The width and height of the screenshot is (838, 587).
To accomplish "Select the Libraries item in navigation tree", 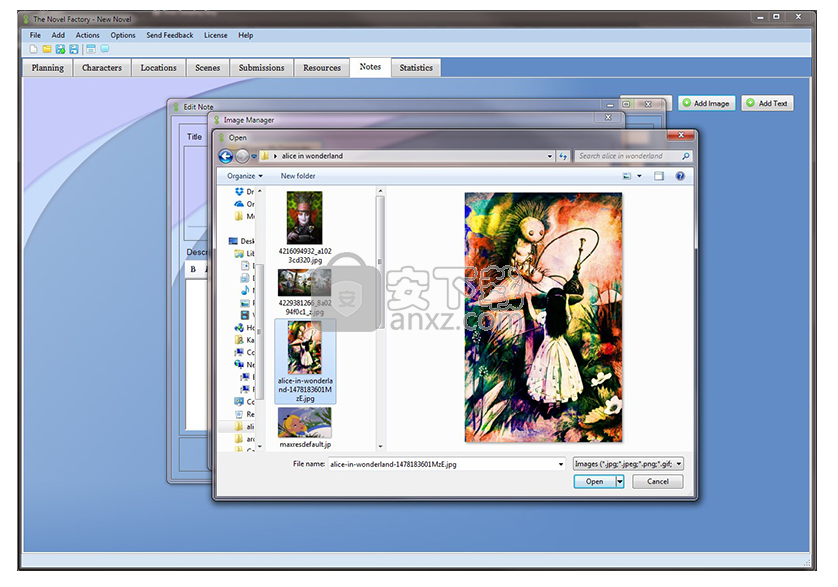I will click(x=244, y=253).
